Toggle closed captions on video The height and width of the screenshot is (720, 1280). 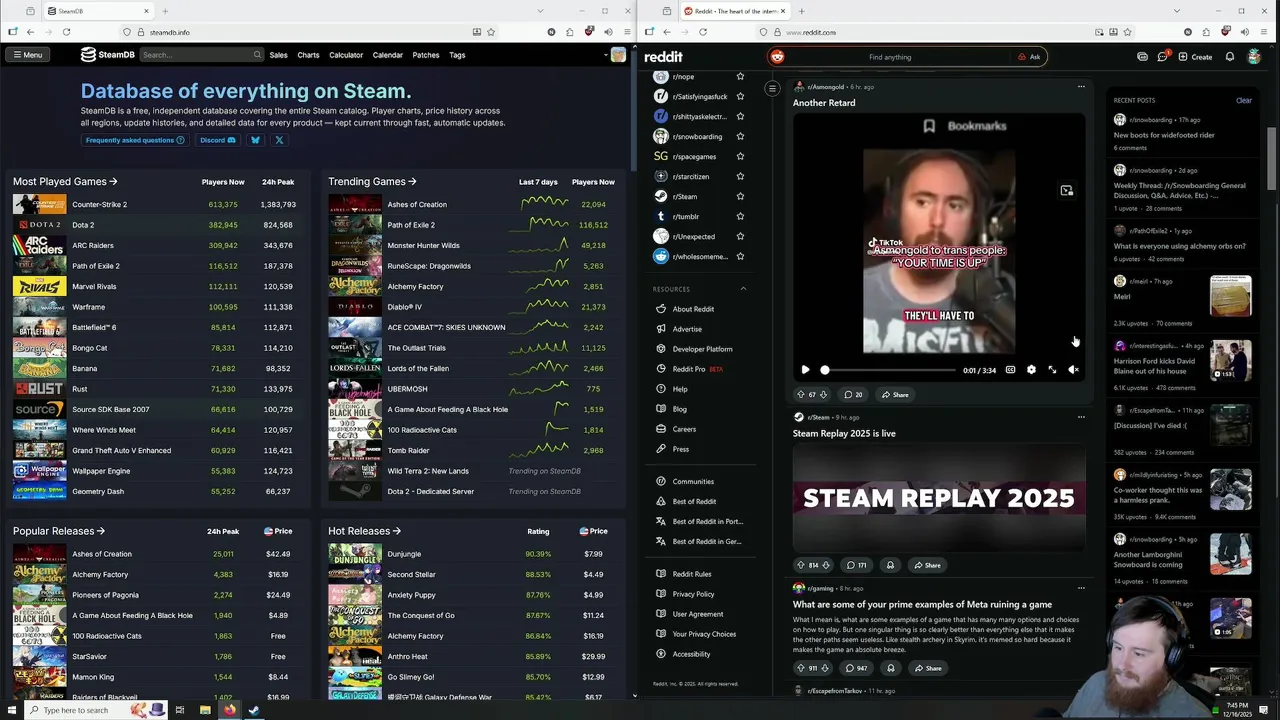tap(1010, 370)
